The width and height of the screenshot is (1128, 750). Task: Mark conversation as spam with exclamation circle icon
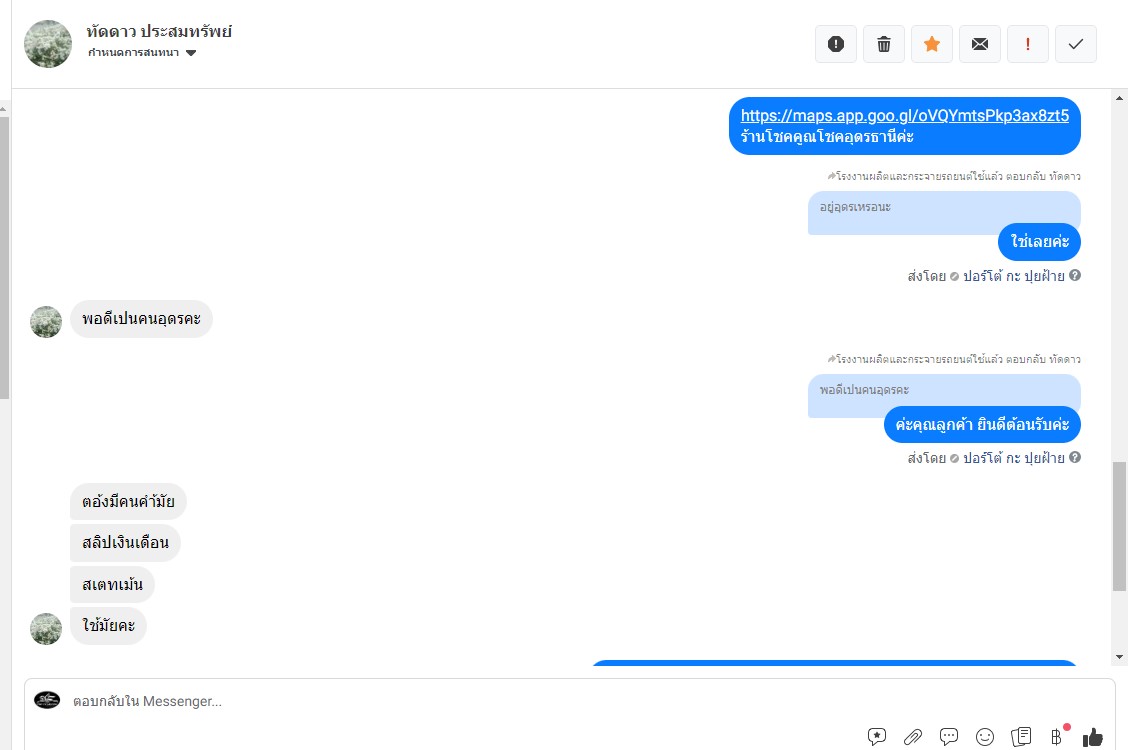pos(835,44)
